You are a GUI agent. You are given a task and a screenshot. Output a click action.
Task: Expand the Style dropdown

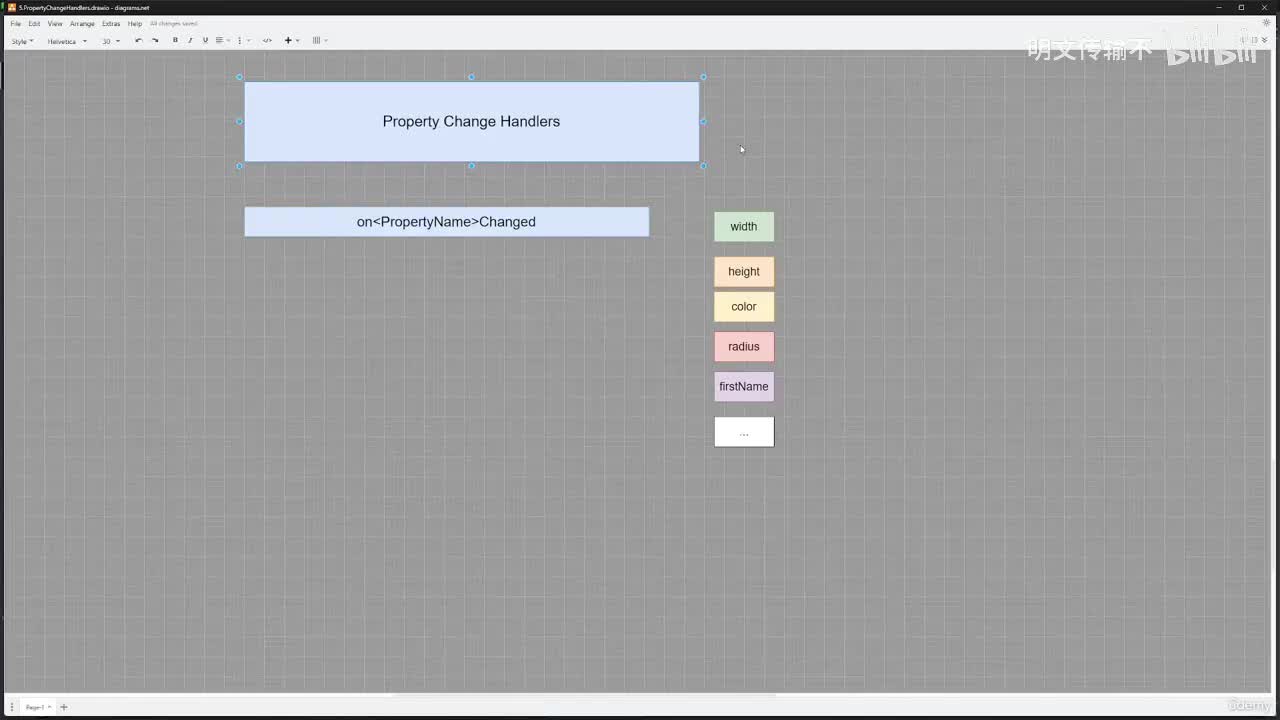click(22, 41)
